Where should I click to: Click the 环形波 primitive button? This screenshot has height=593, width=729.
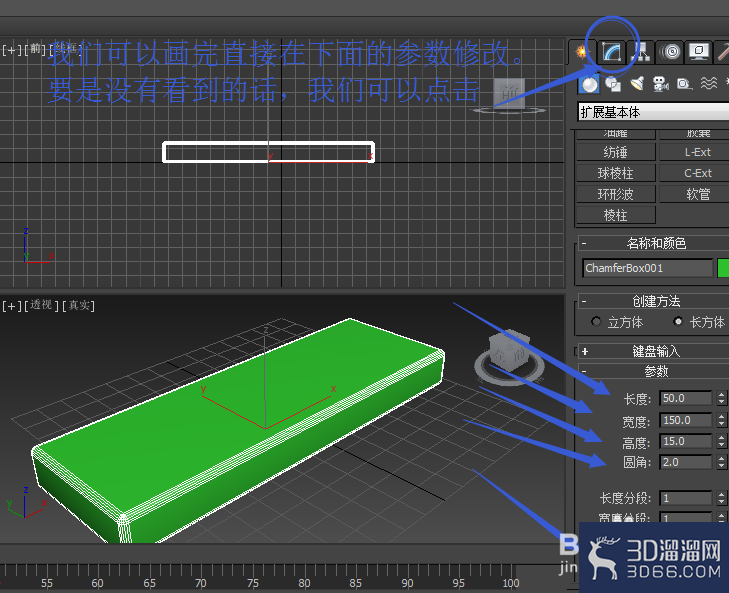(x=616, y=194)
